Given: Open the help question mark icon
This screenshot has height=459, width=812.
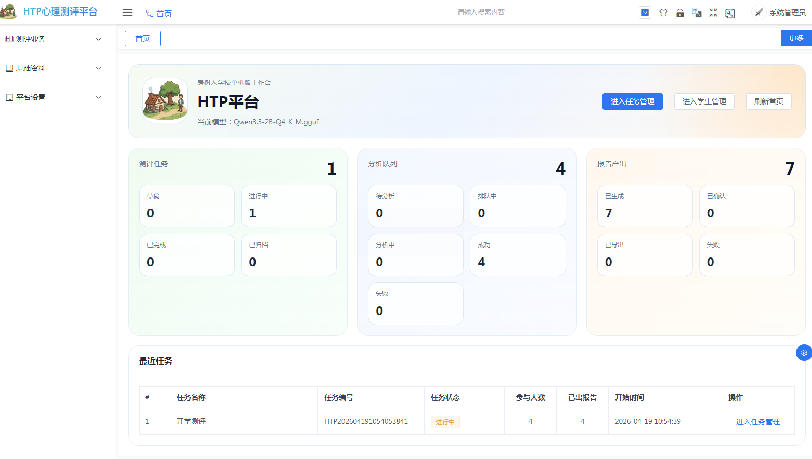Looking at the screenshot, I should (663, 12).
